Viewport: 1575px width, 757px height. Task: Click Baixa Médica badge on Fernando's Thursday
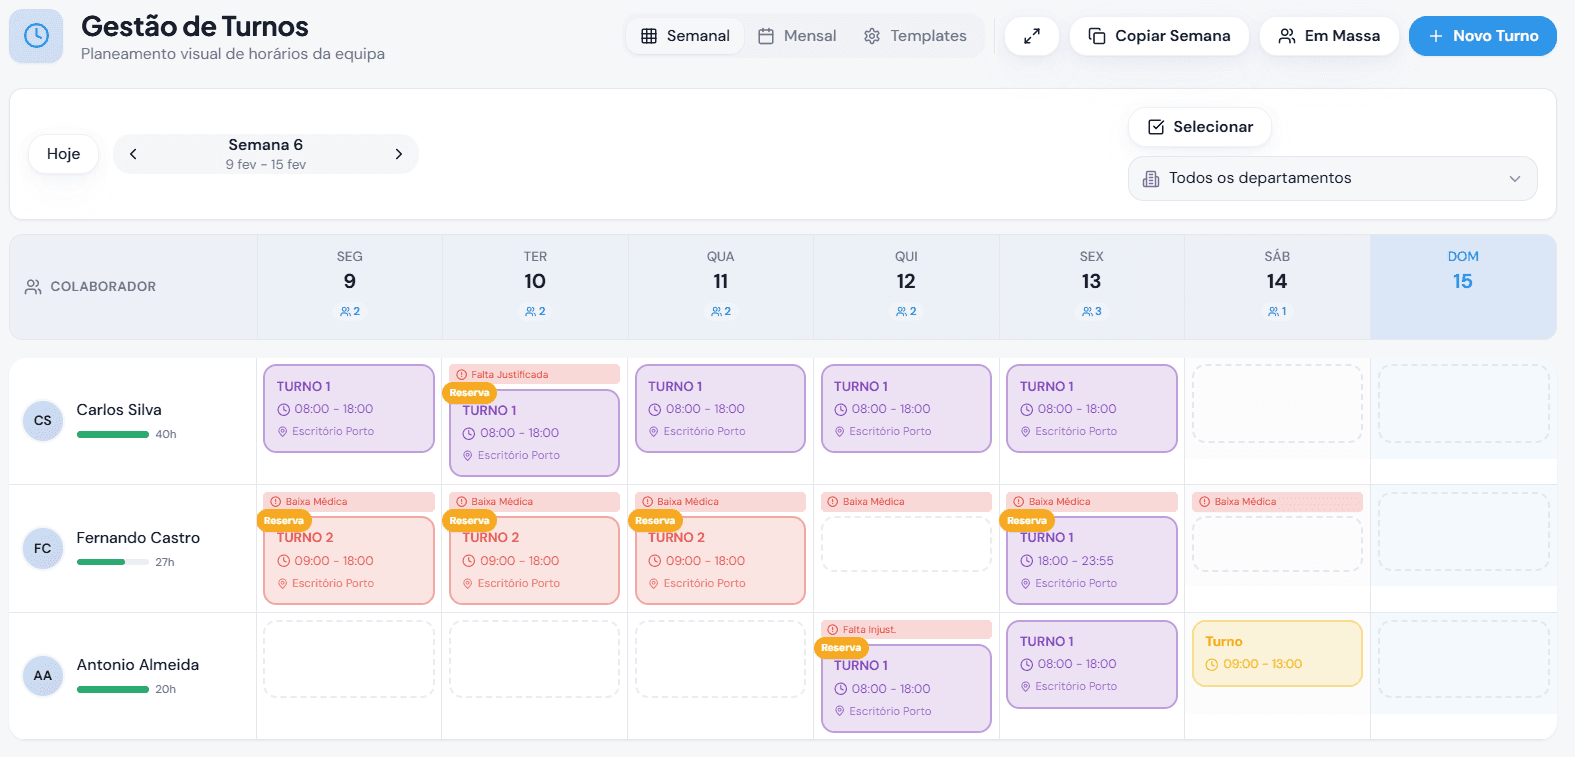pos(907,501)
